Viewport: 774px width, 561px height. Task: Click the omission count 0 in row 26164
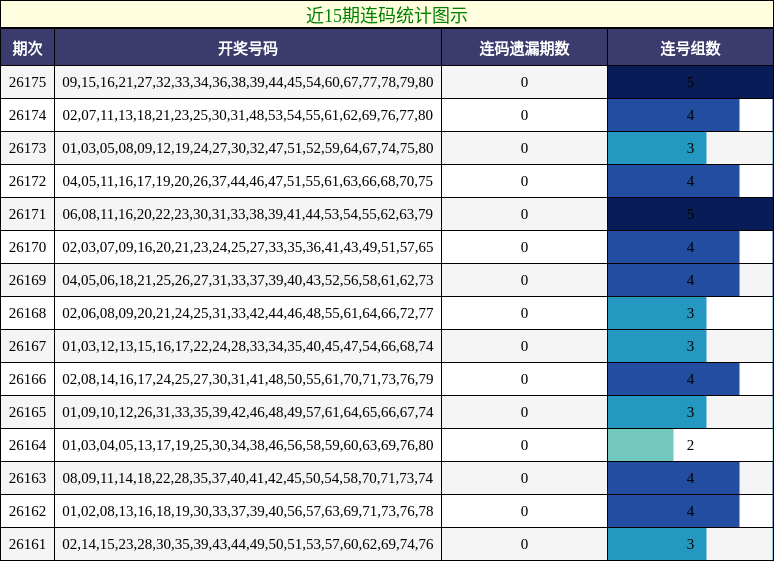point(524,445)
